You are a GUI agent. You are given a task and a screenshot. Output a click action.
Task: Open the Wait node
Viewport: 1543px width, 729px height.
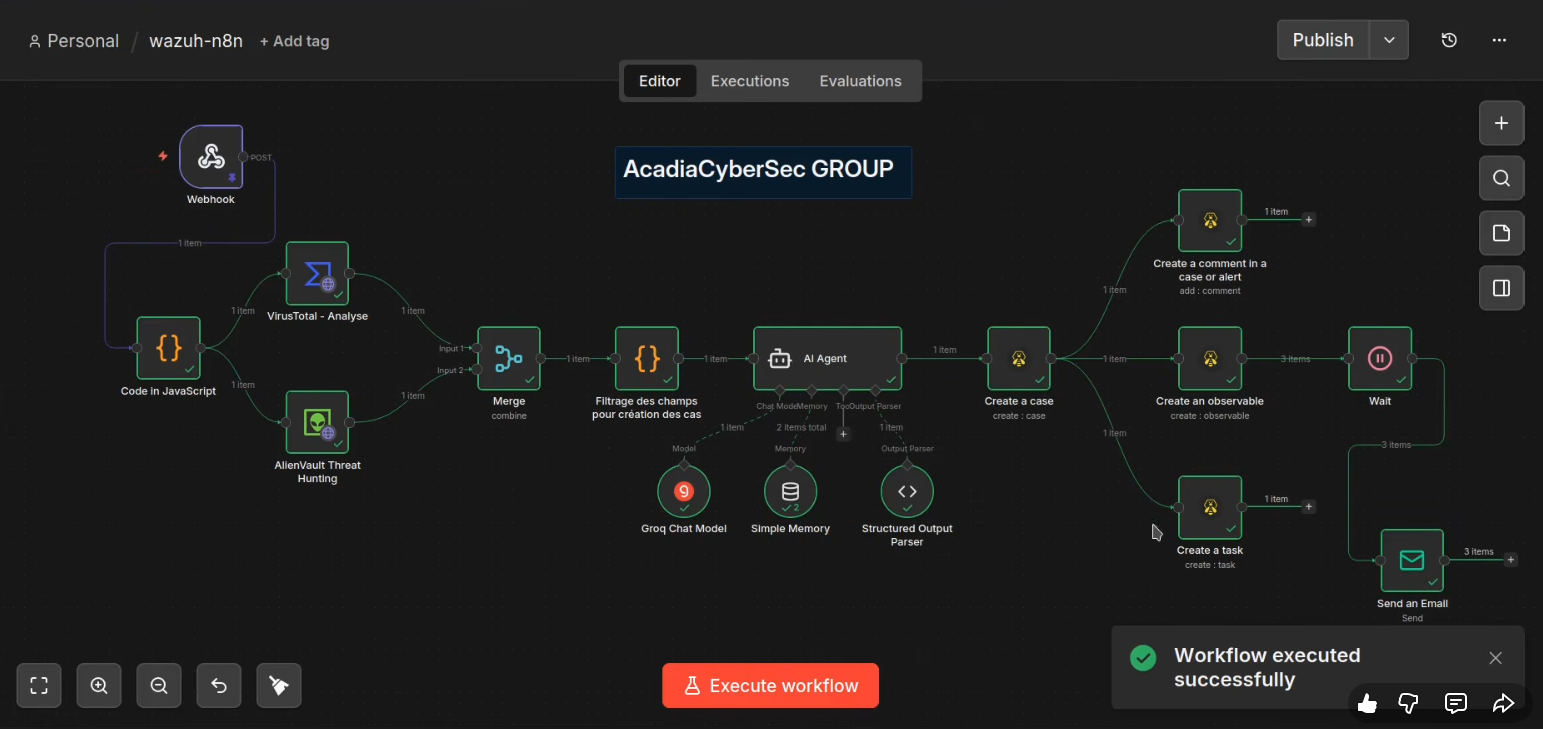click(x=1380, y=358)
